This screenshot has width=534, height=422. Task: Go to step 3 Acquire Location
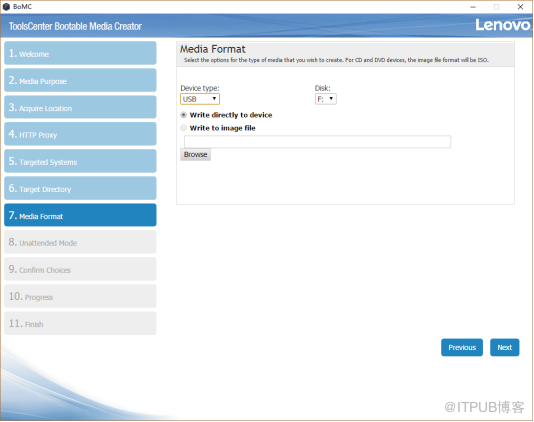[80, 107]
